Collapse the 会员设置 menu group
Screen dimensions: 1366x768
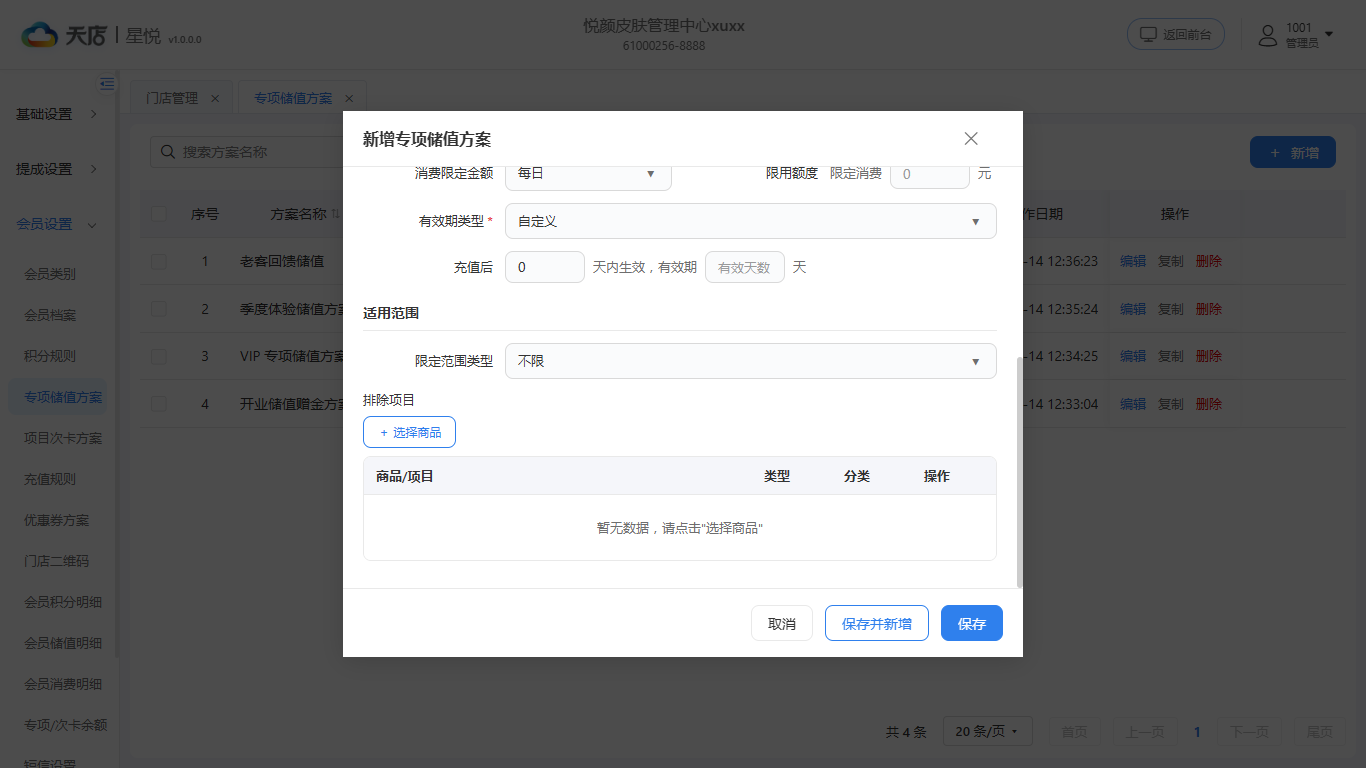tap(58, 224)
